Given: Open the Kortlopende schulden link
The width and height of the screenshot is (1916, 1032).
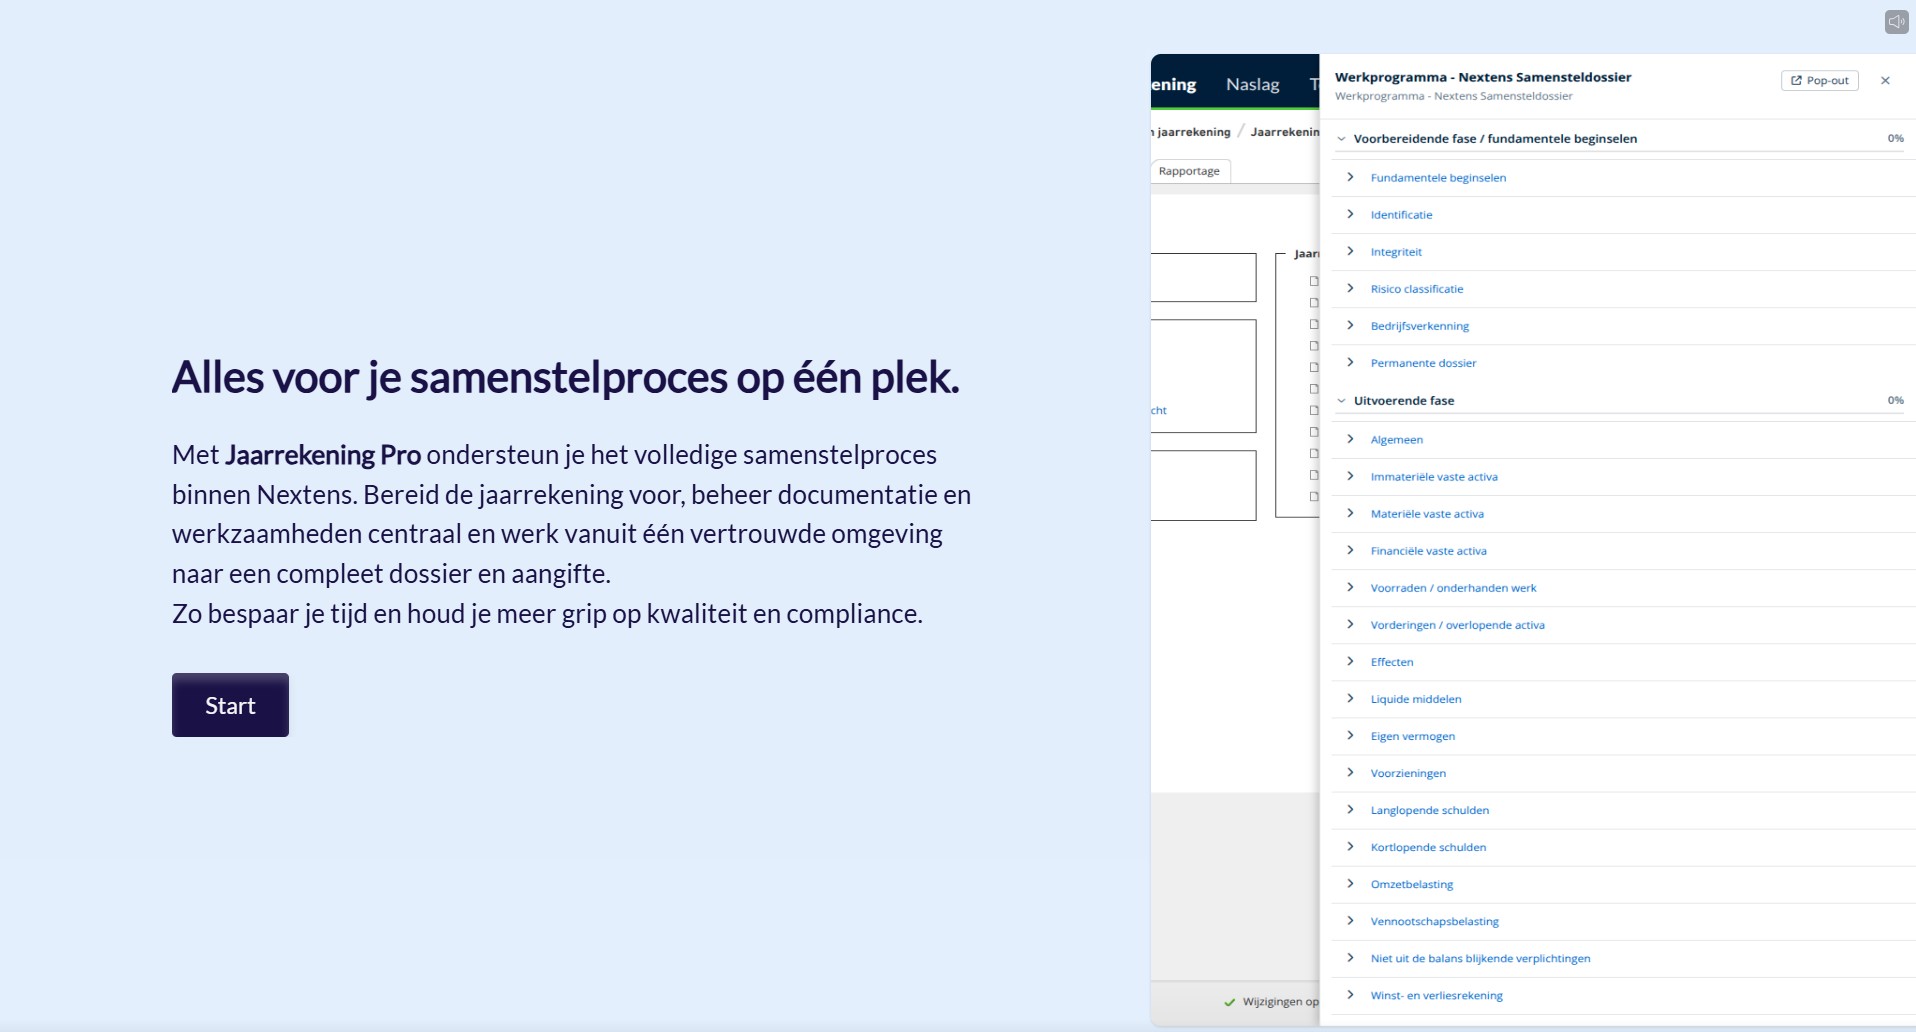Looking at the screenshot, I should click(x=1428, y=847).
